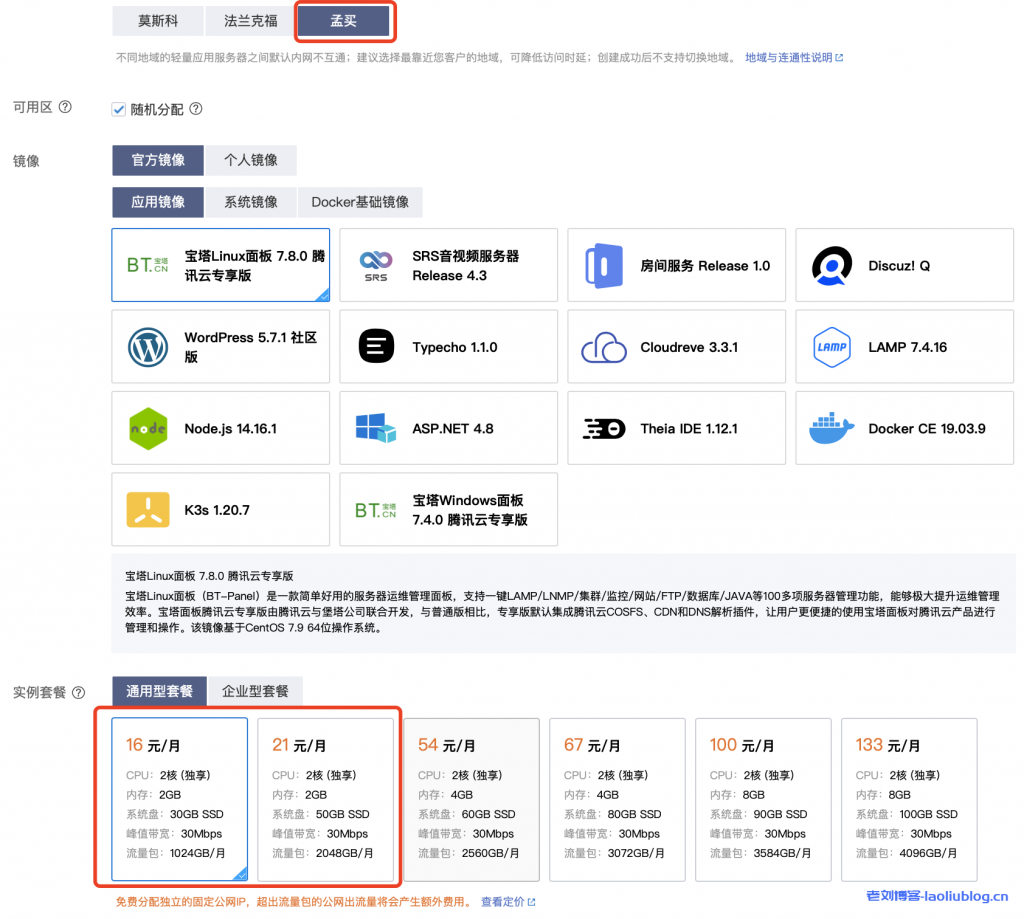The width and height of the screenshot is (1024, 919).
Task: Choose the Docker CE 19.03.9 whale icon
Action: point(832,429)
